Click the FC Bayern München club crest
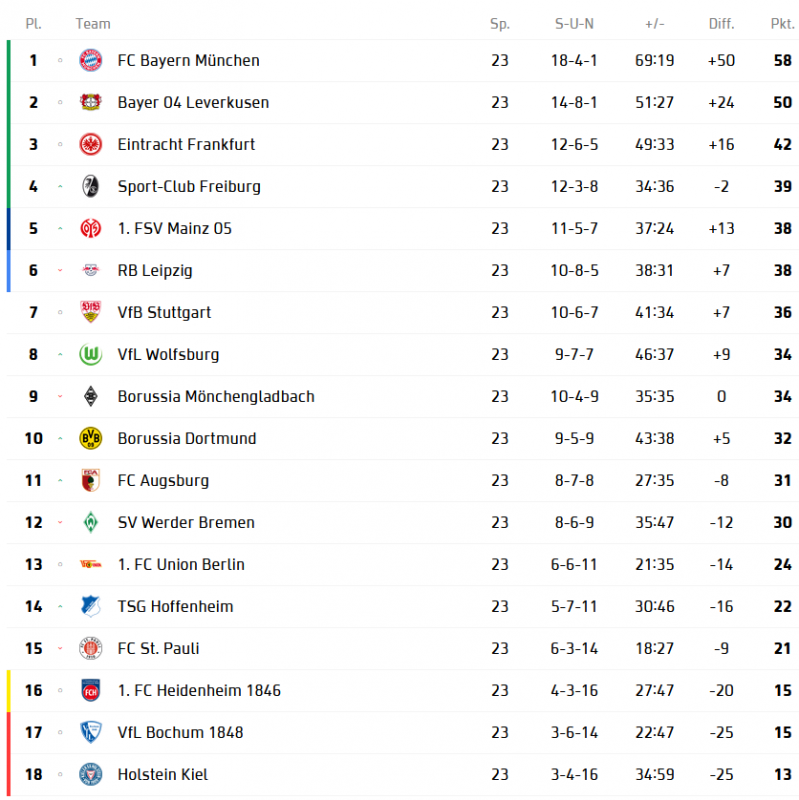This screenshot has width=799, height=800. 91,60
